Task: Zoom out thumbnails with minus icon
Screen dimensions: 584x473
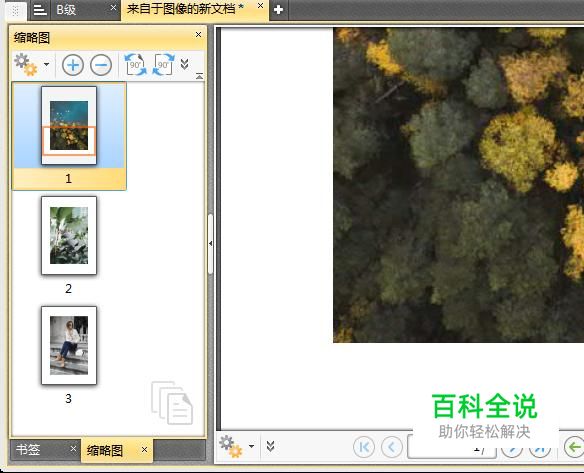Action: pyautogui.click(x=101, y=65)
